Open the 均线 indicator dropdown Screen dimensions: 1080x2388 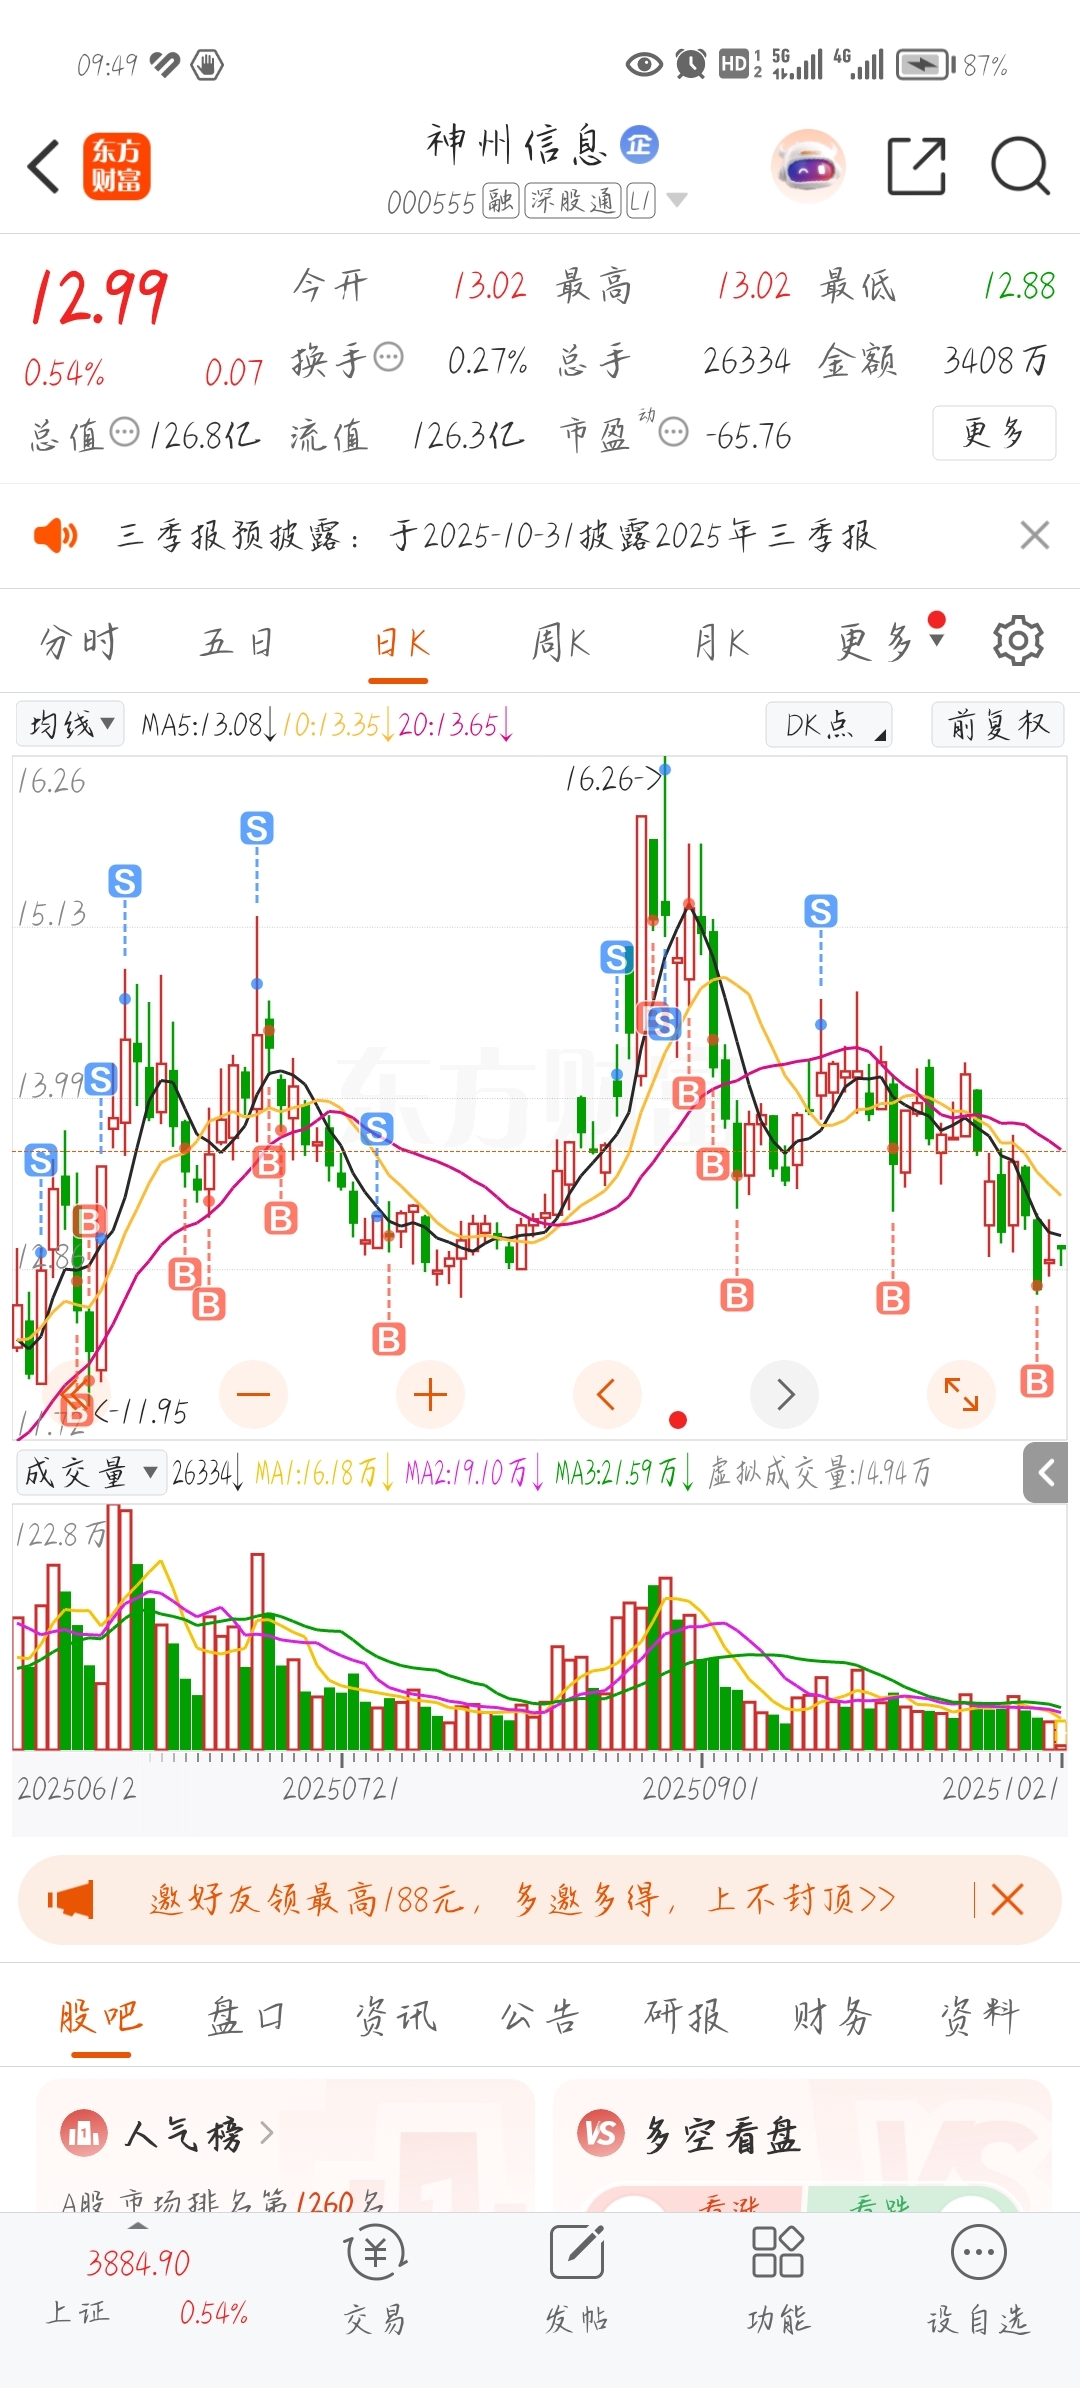pyautogui.click(x=70, y=723)
